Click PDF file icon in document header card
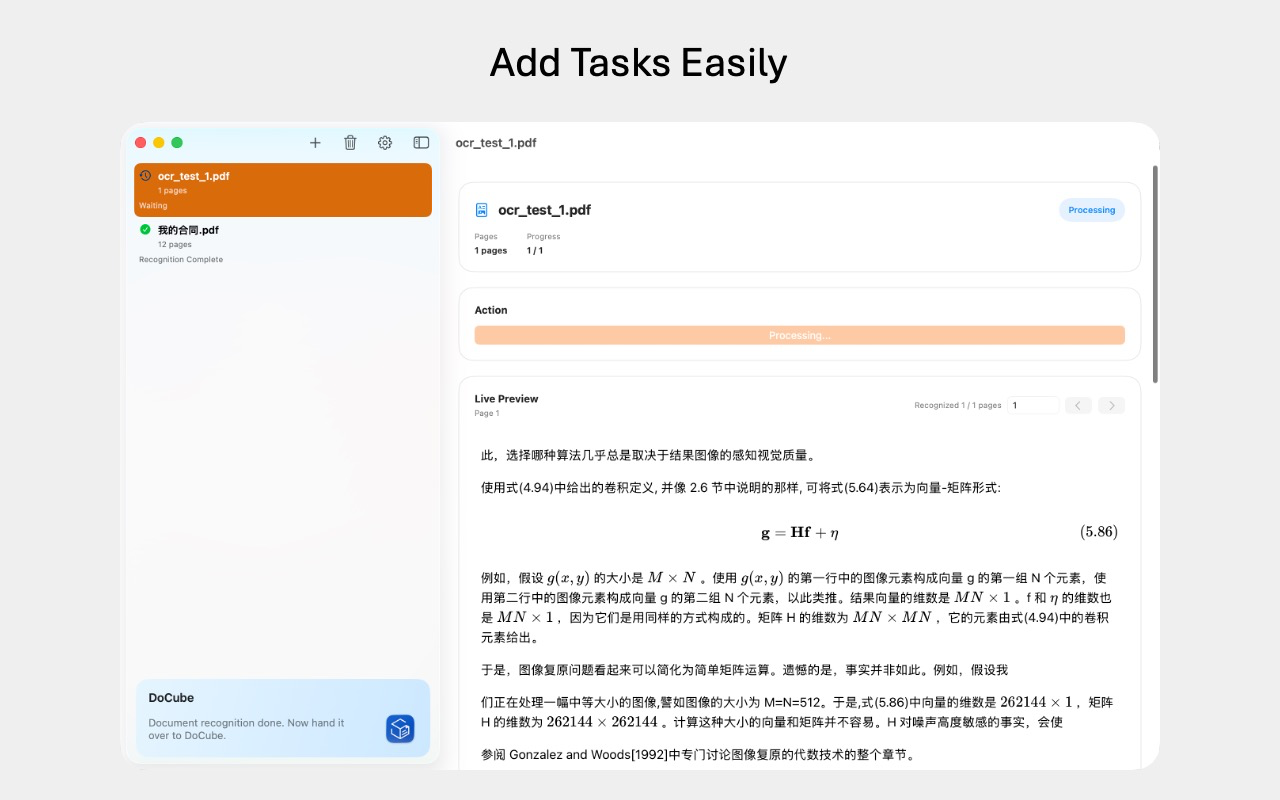The image size is (1280, 800). tap(482, 210)
